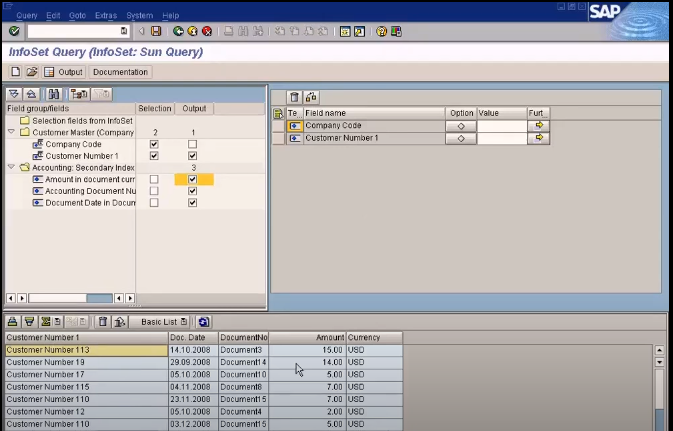Click the Refresh blue icon in output toolbar

(x=203, y=322)
